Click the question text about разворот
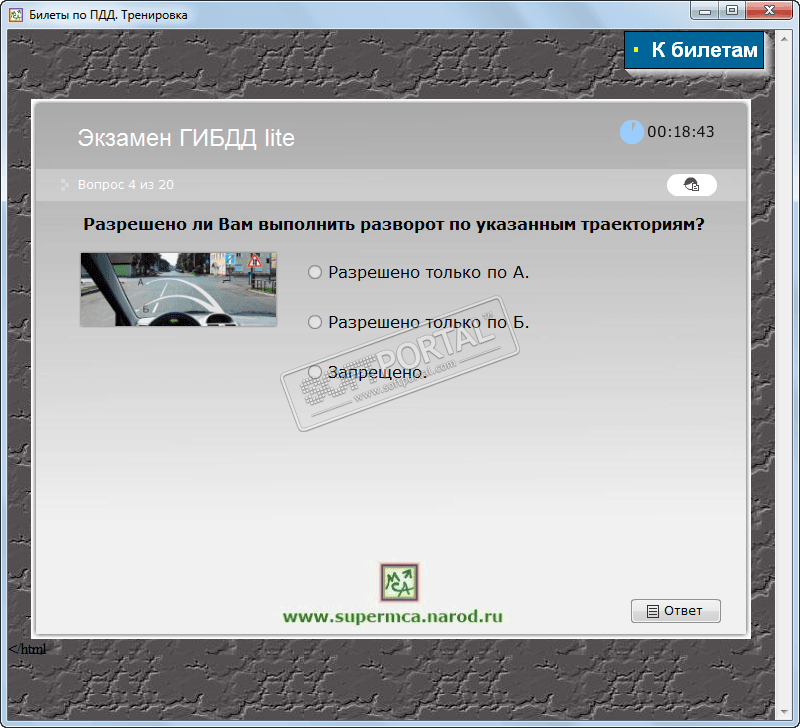Image resolution: width=800 pixels, height=728 pixels. (x=393, y=224)
